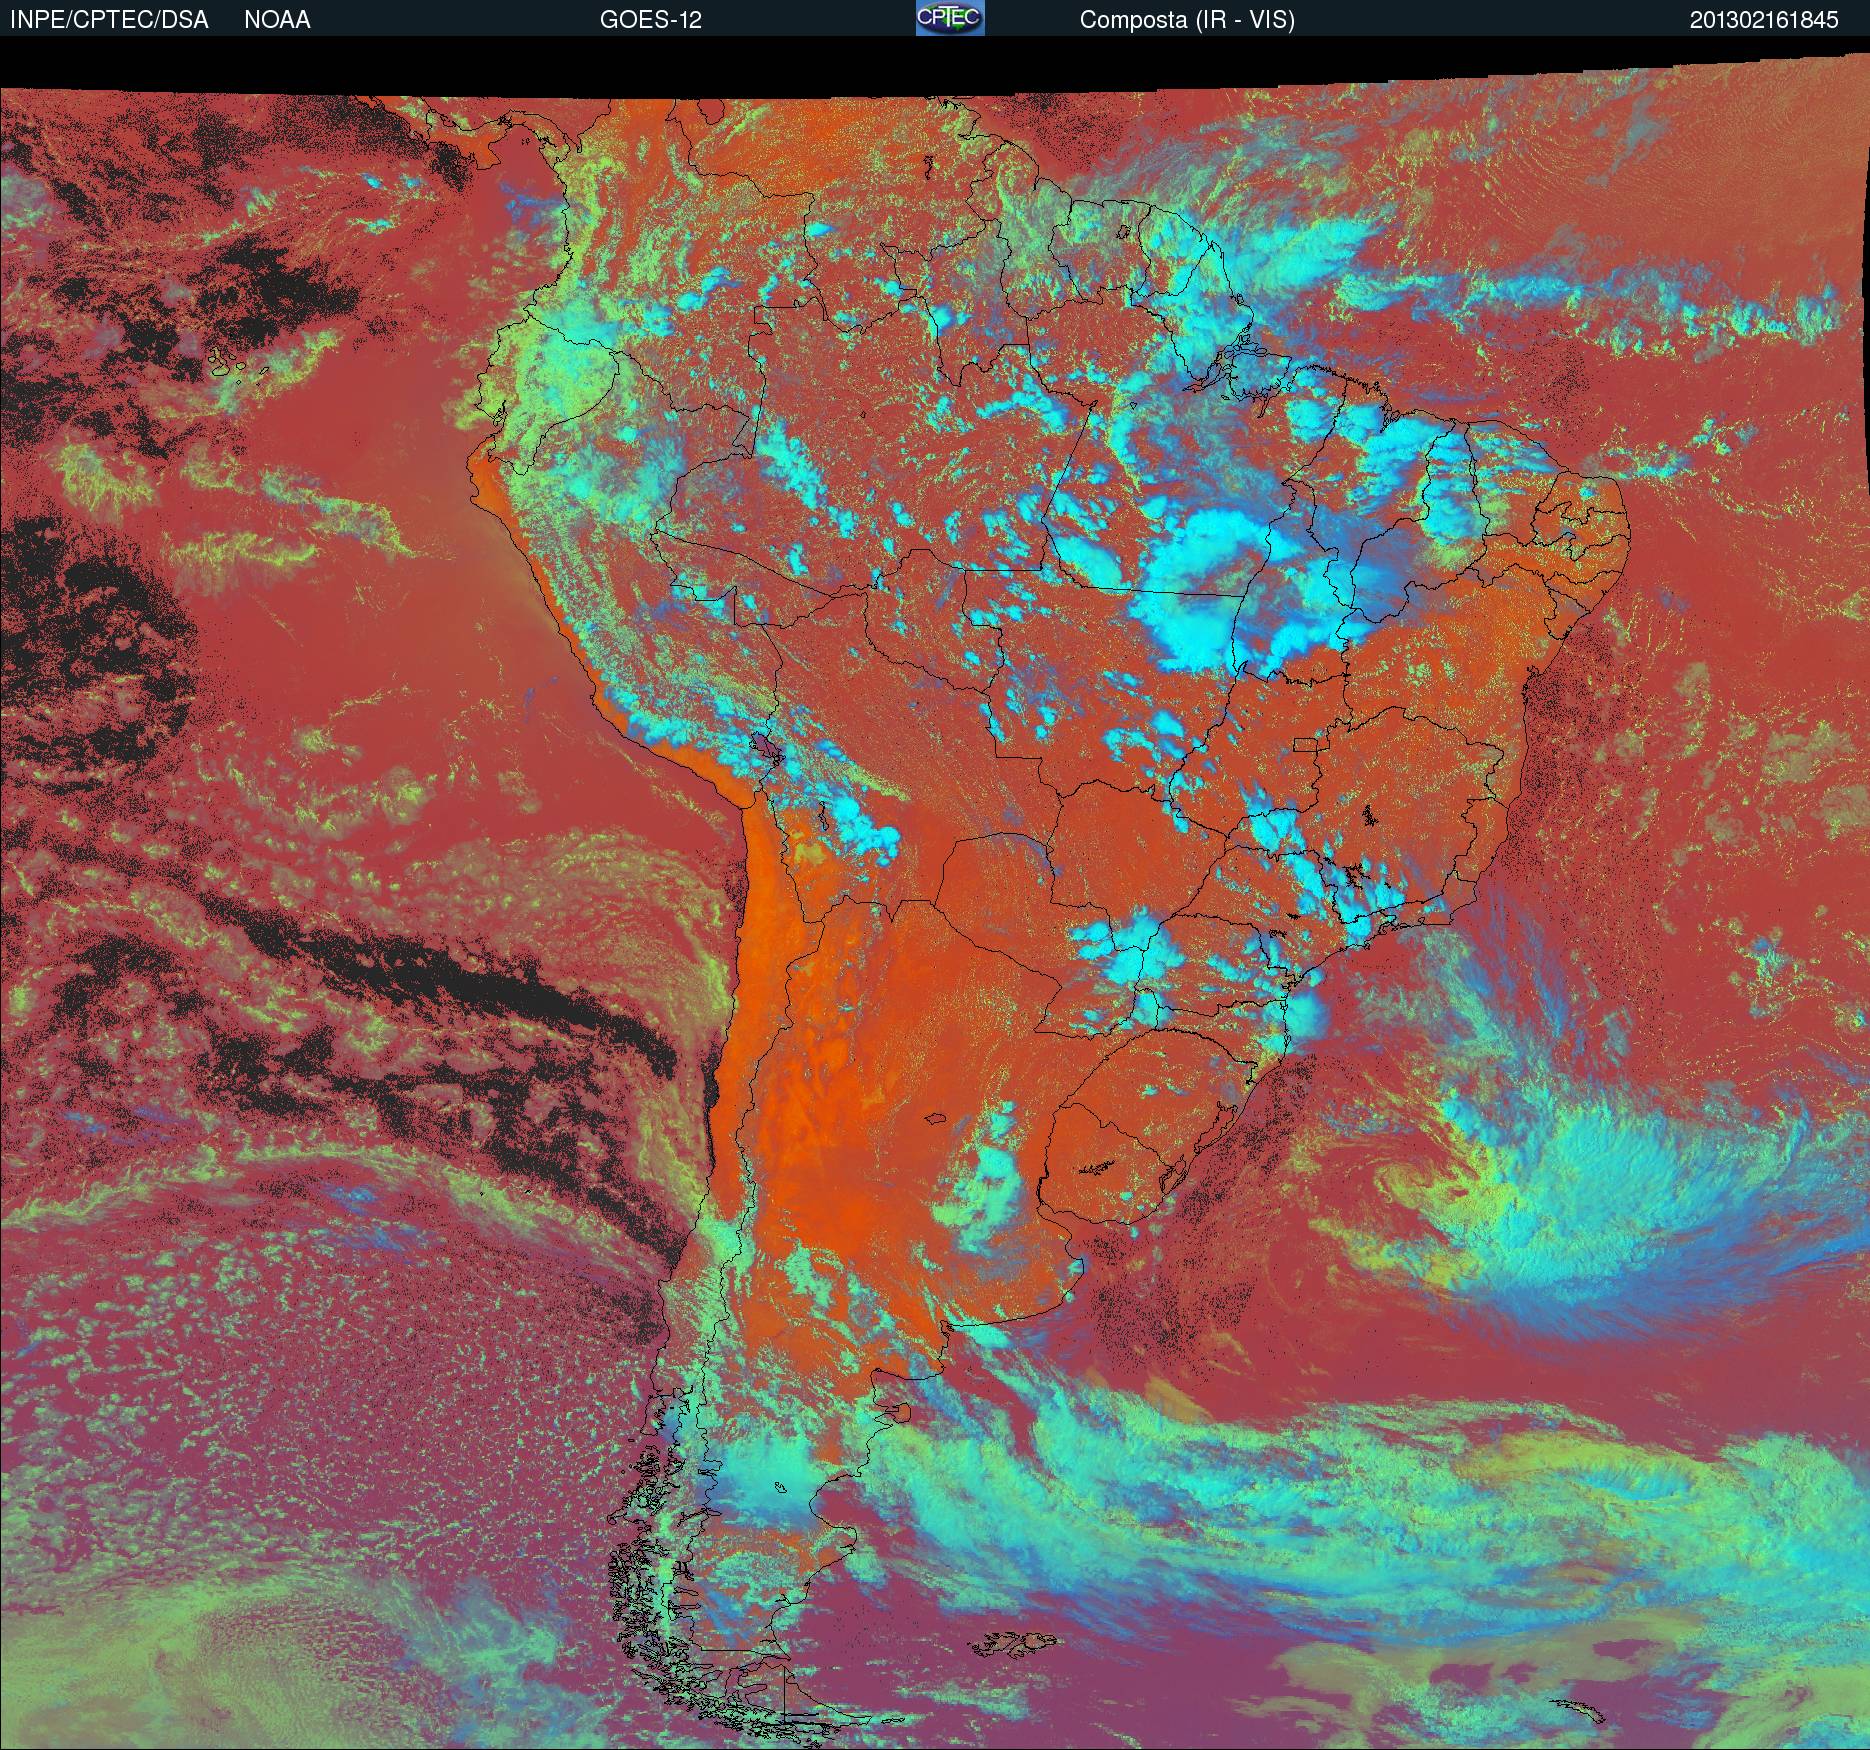Select the NOAA label in header

(277, 20)
